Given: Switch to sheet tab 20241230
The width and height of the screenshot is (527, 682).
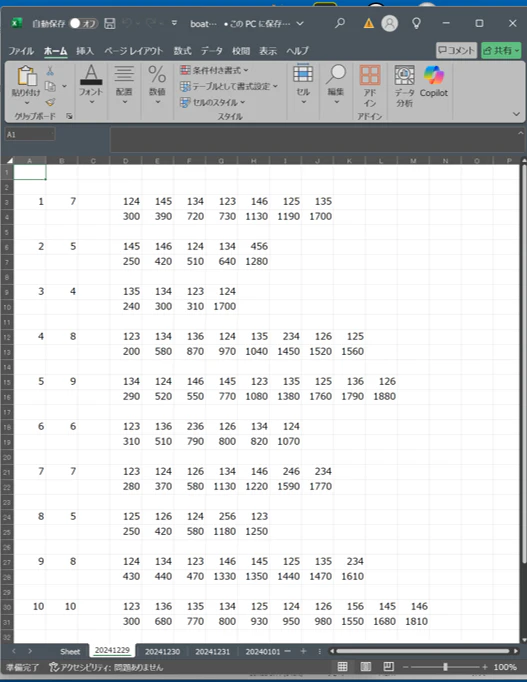Looking at the screenshot, I should tap(162, 652).
